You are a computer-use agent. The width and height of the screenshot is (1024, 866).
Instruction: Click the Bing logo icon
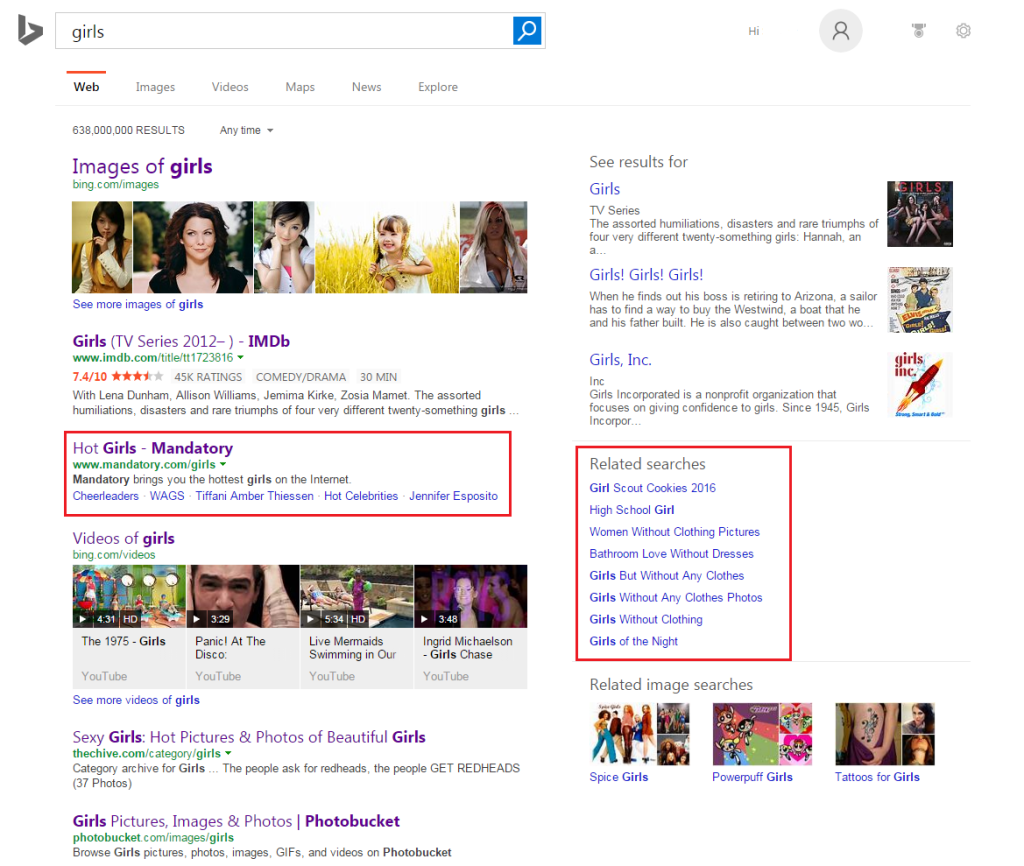click(29, 31)
